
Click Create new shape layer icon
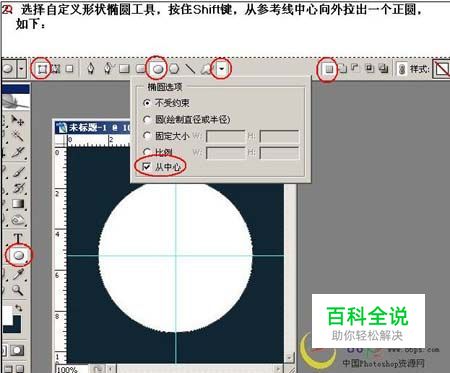(x=329, y=69)
